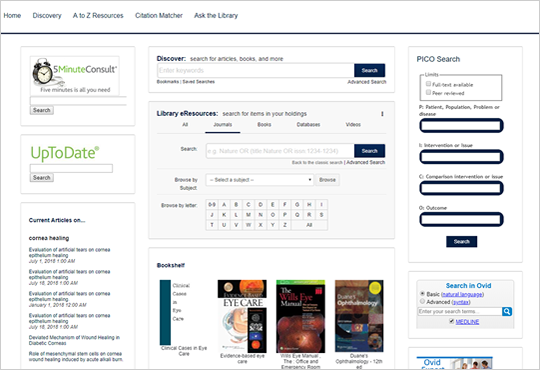Browse journals by letter M
The width and height of the screenshot is (540, 370).
(248, 215)
